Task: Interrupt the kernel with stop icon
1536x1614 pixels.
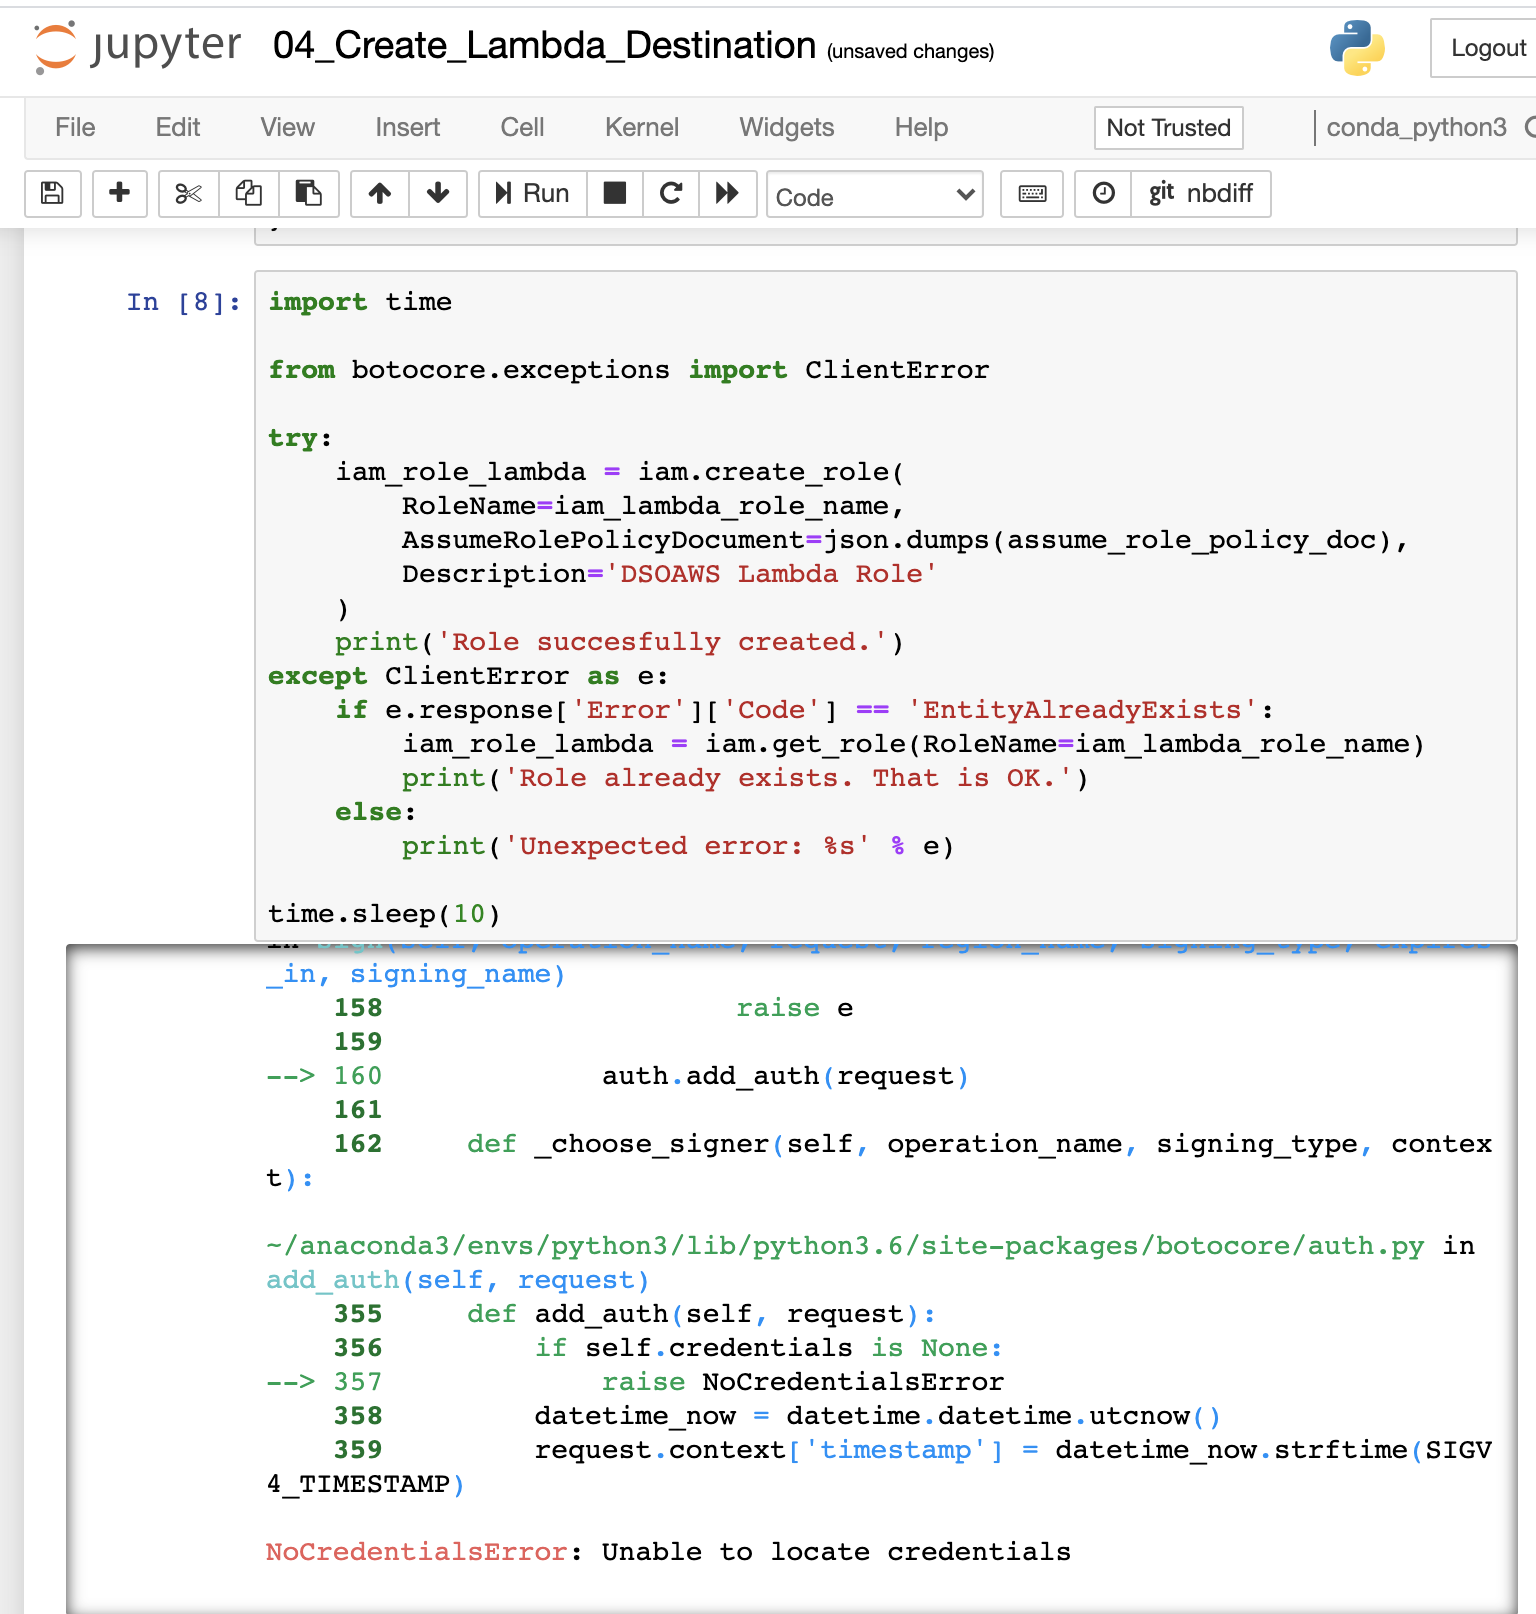Action: point(615,193)
